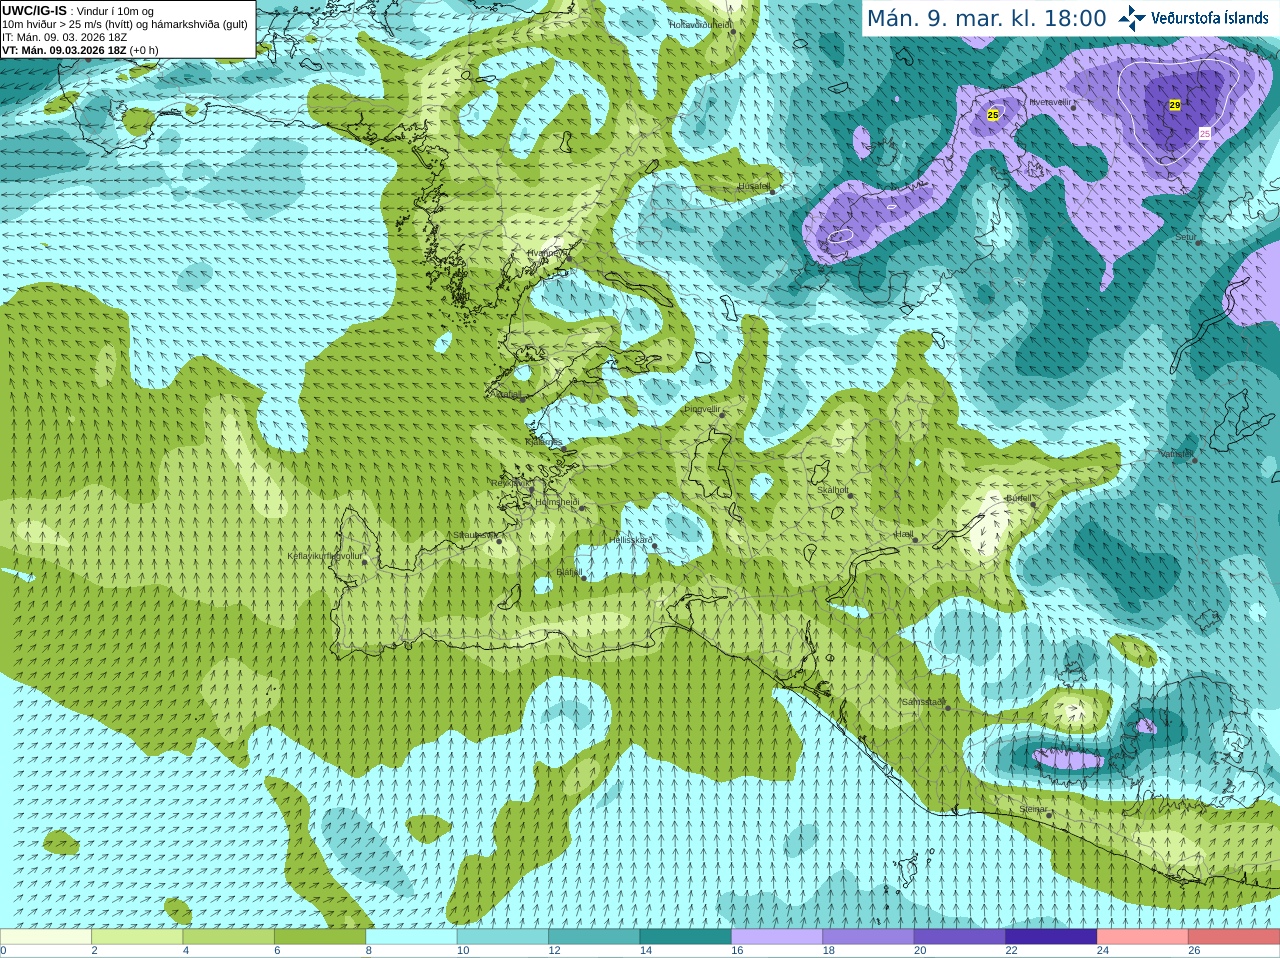Click the Akrafjall station dot
The image size is (1280, 958).
point(522,400)
